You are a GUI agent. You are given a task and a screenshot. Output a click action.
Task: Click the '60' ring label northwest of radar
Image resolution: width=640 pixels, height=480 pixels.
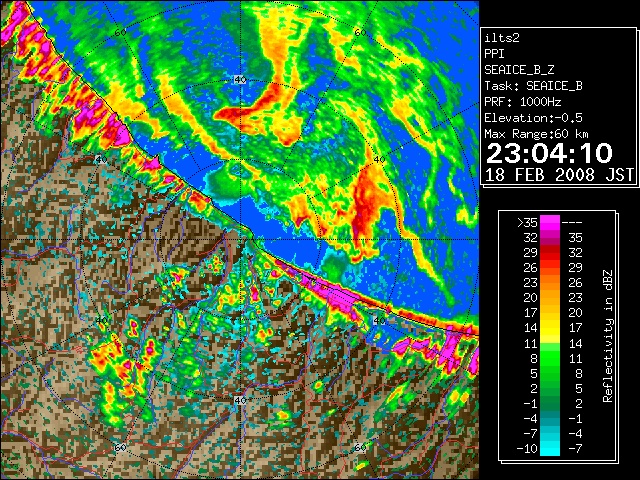tap(120, 32)
